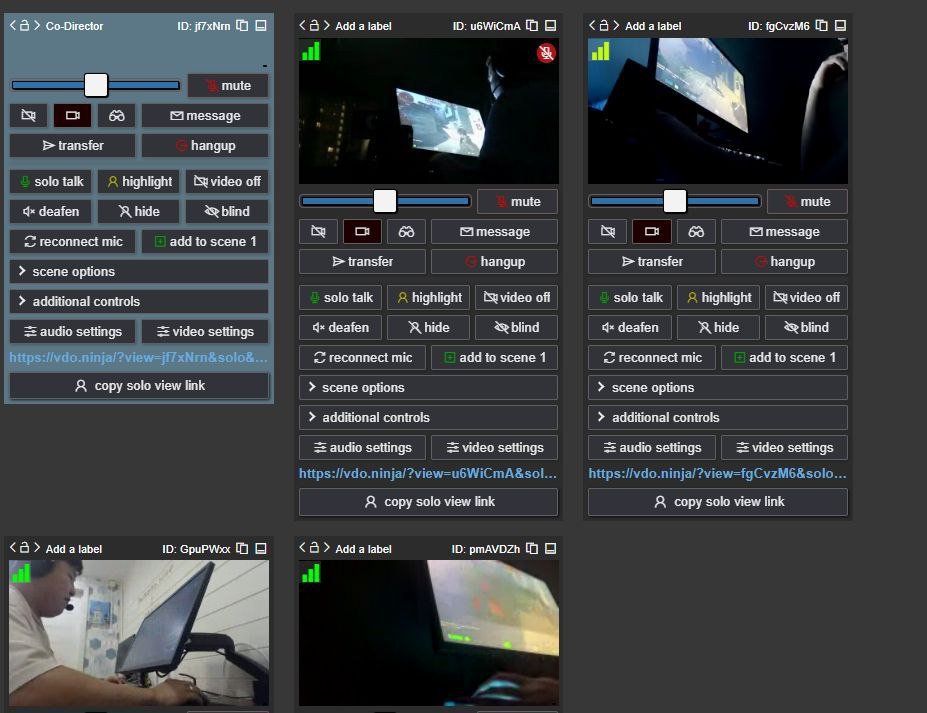Copy the fgCvzM6 stream ID icon
927x713 pixels.
[x=821, y=25]
